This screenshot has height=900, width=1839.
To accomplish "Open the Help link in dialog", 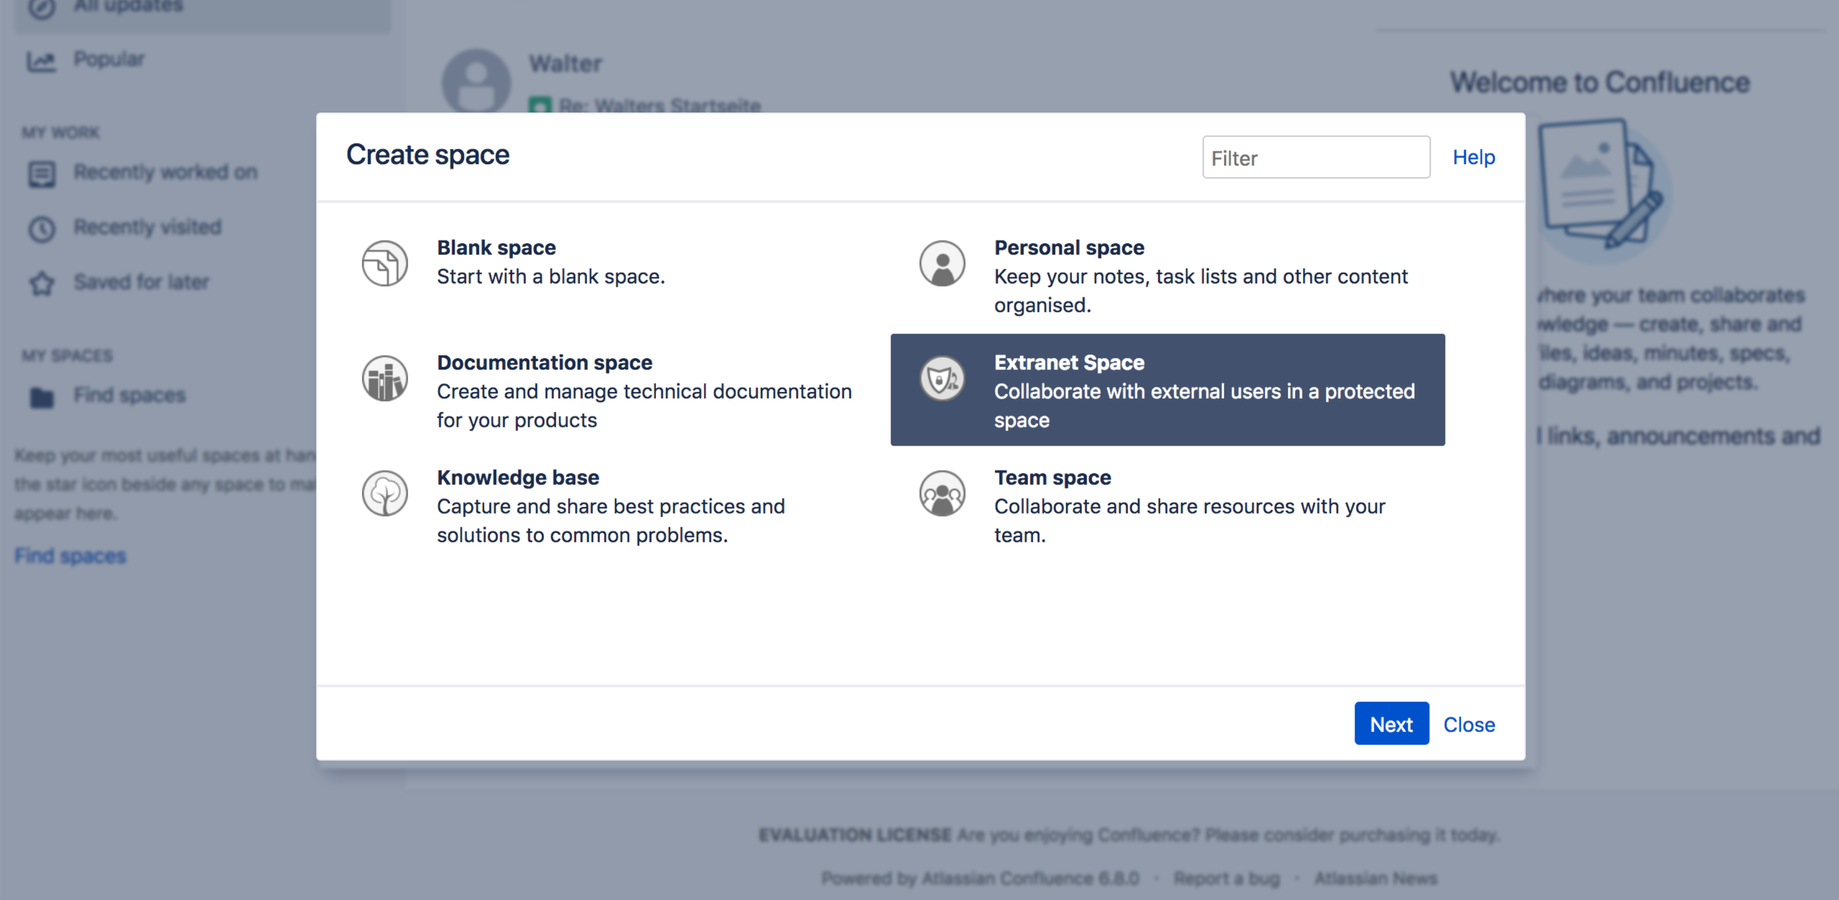I will point(1473,157).
